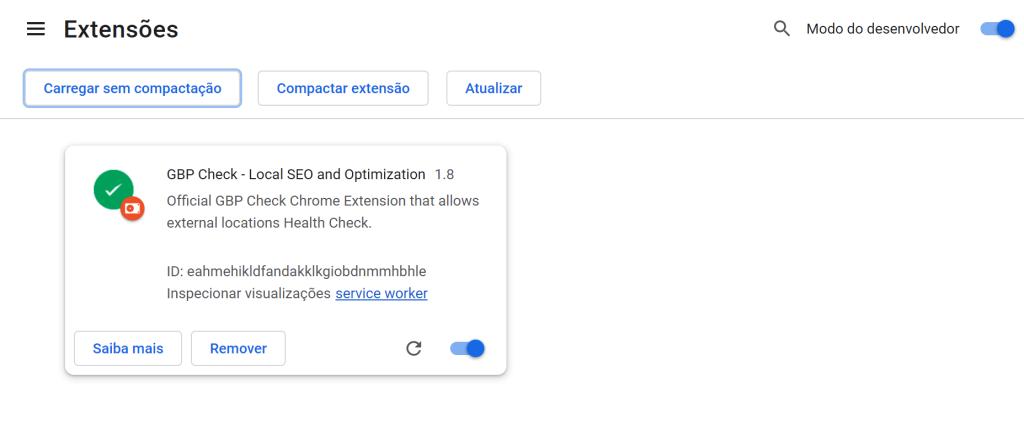Click Carregar sem compactação button
Screen dimensions: 1024x441
coord(133,88)
